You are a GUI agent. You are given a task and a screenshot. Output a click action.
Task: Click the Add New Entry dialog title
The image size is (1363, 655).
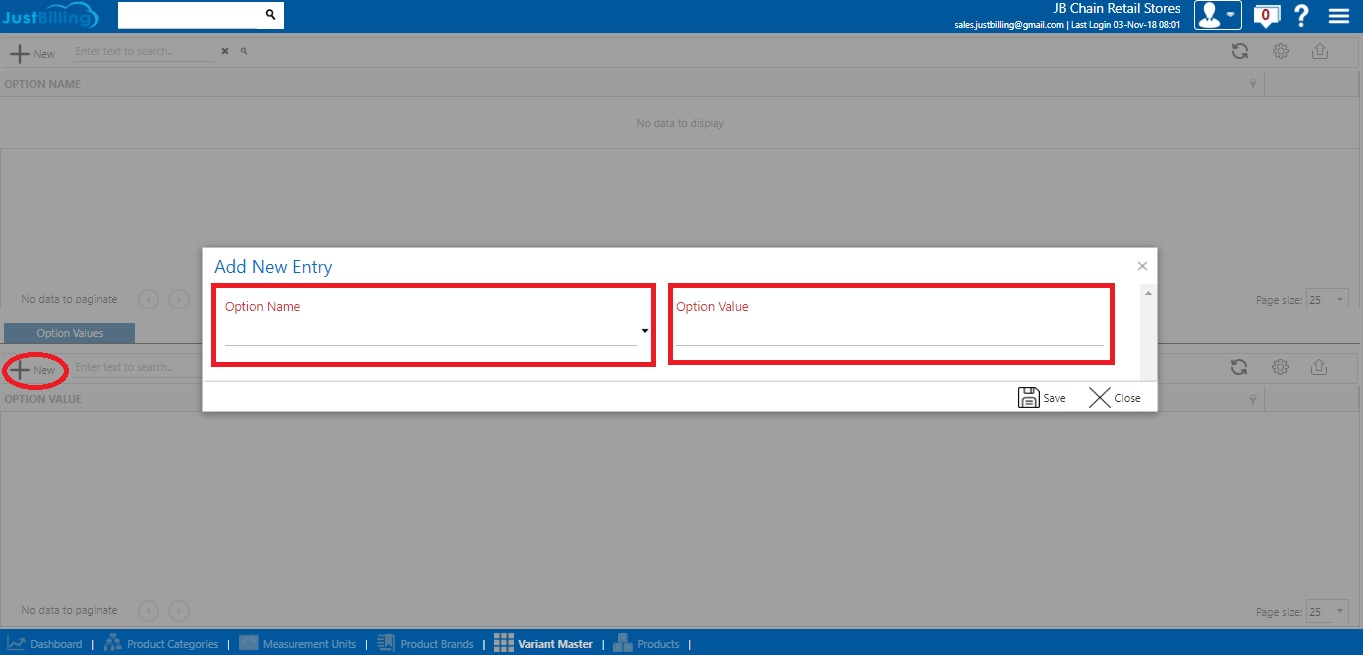pyautogui.click(x=273, y=267)
